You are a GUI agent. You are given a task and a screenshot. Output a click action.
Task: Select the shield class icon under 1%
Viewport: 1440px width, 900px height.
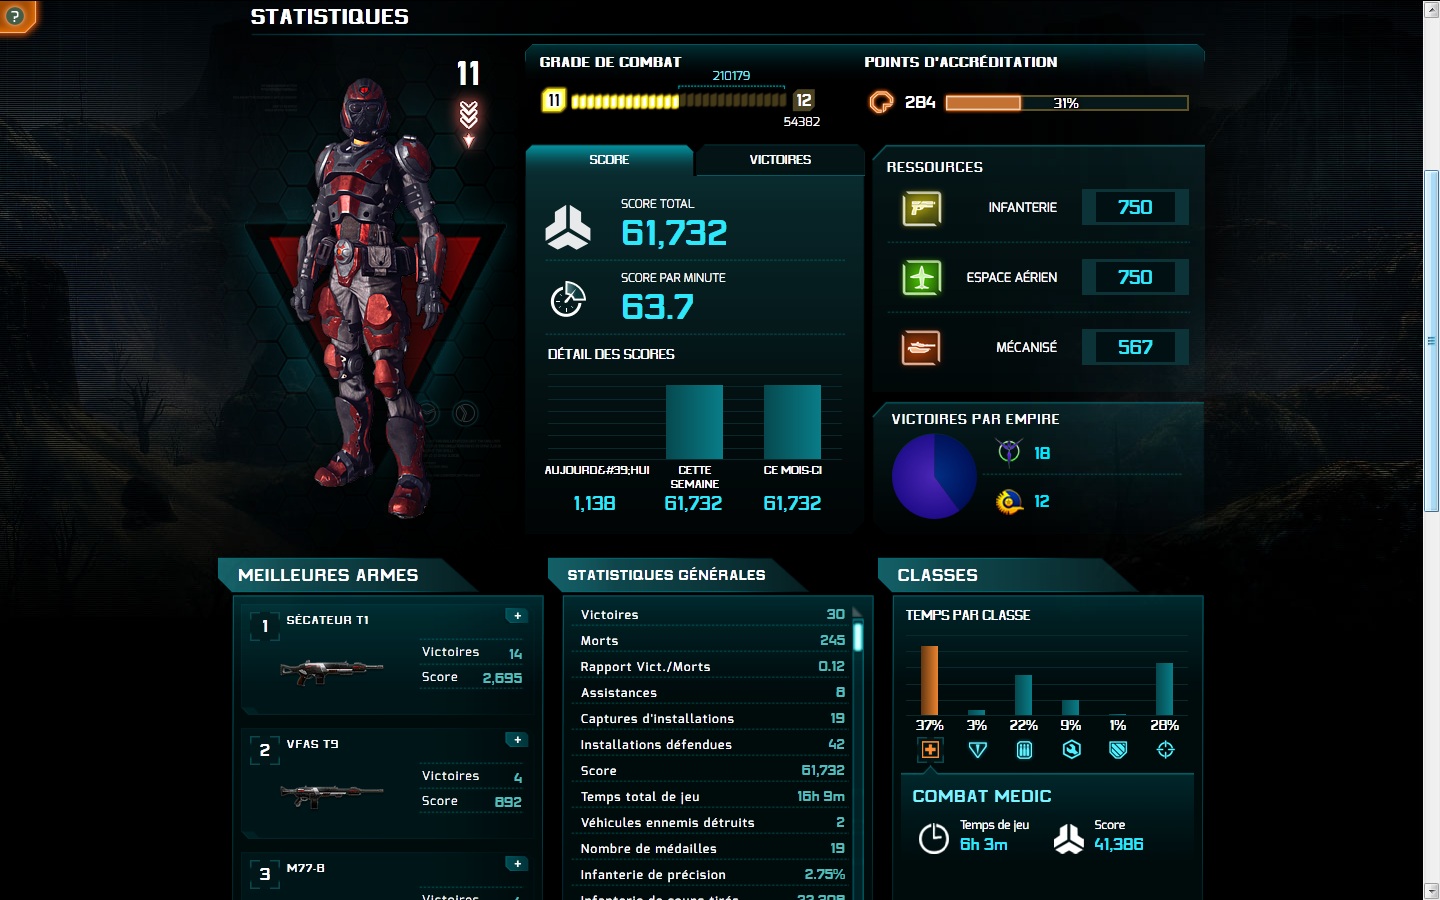(1118, 750)
